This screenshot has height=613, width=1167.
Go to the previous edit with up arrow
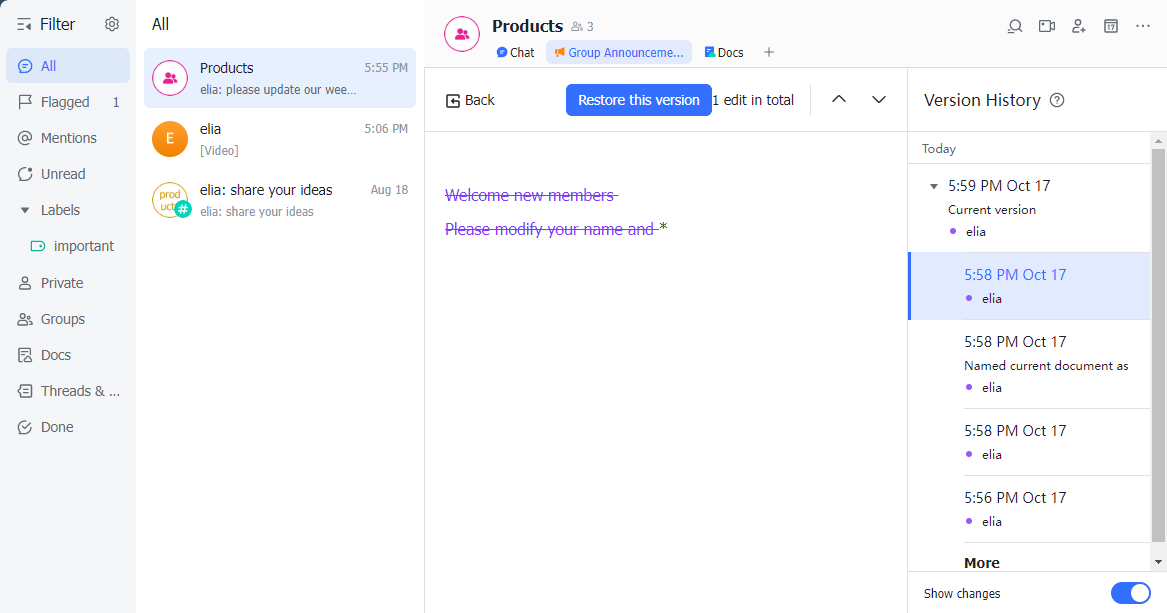[839, 99]
